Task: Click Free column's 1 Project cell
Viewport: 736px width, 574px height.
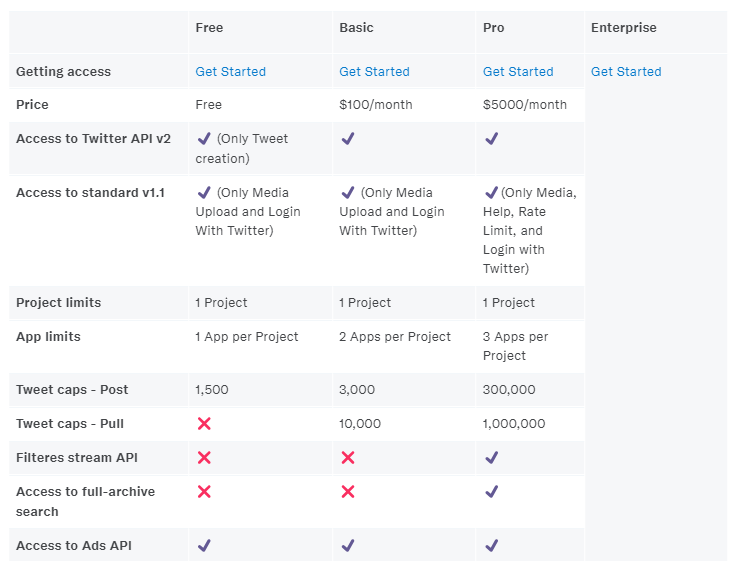Action: [221, 302]
